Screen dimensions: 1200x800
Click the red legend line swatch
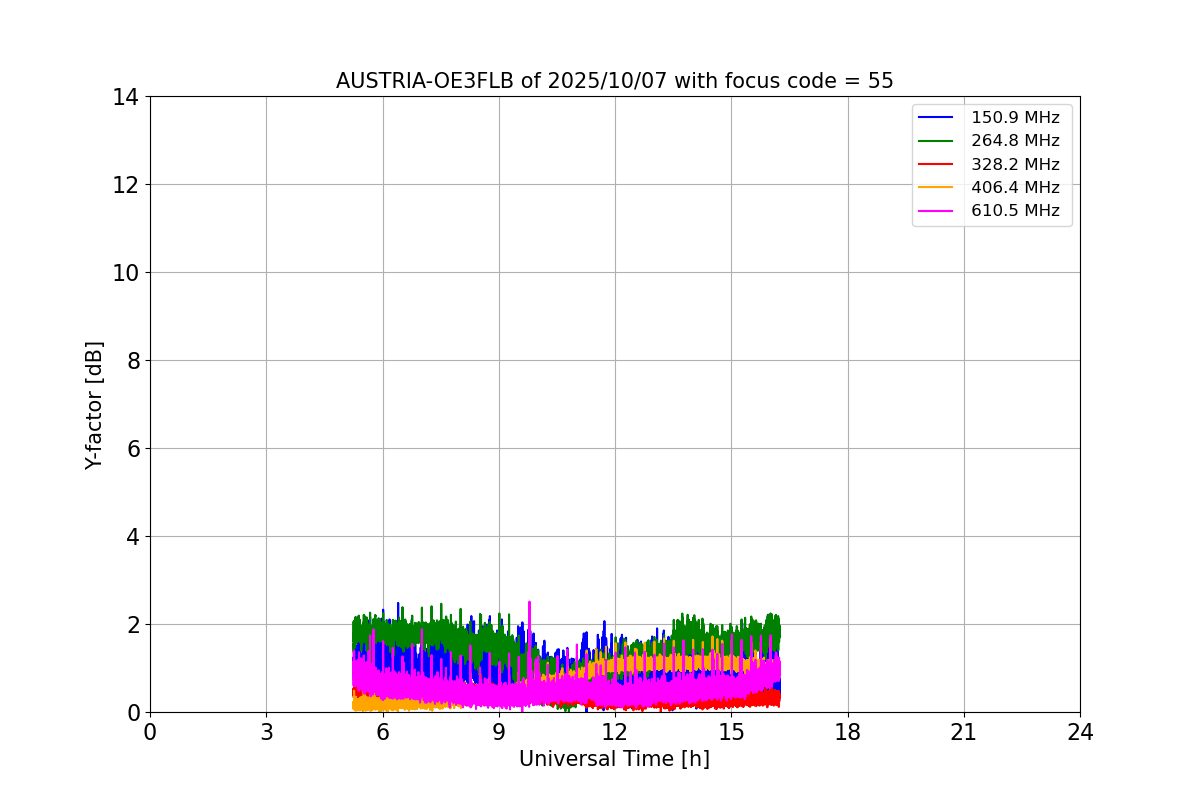[x=935, y=164]
